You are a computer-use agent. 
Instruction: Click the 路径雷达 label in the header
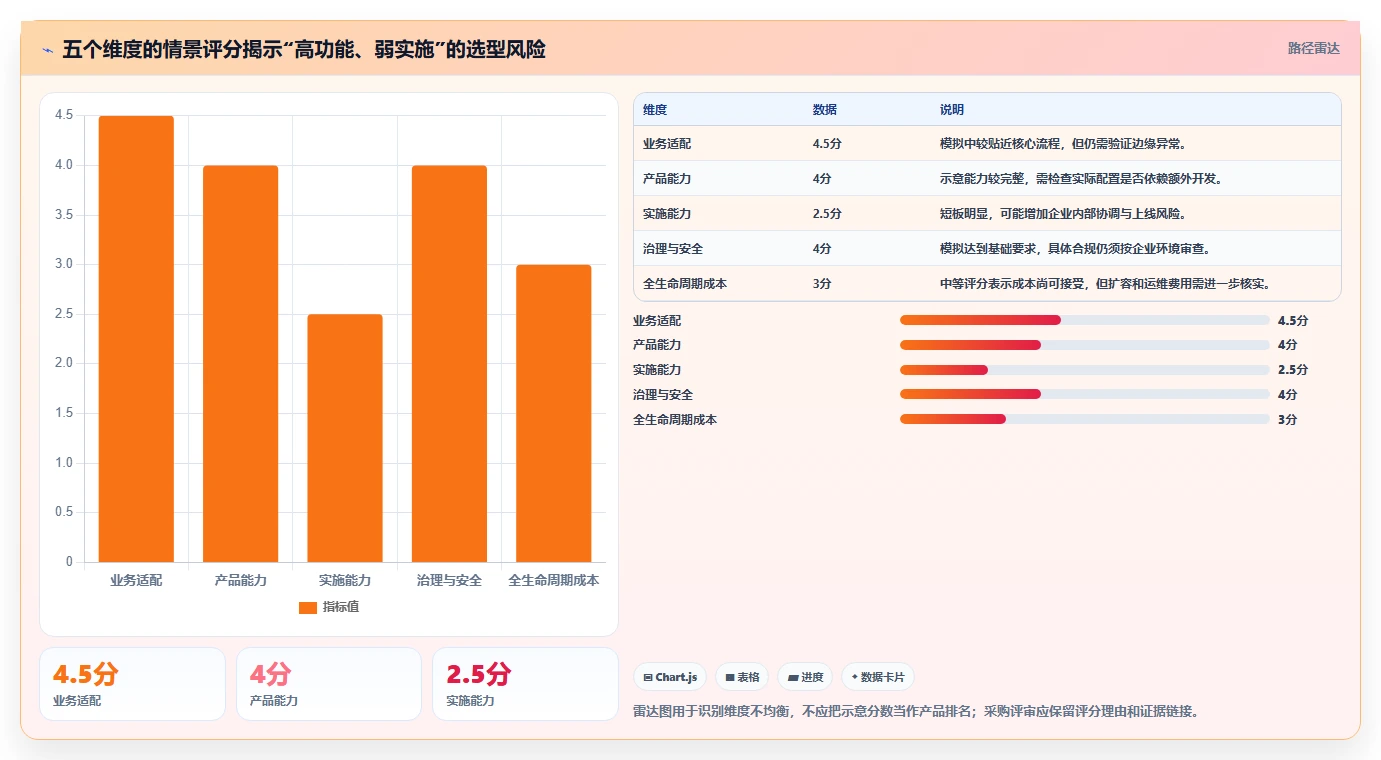(x=1313, y=48)
